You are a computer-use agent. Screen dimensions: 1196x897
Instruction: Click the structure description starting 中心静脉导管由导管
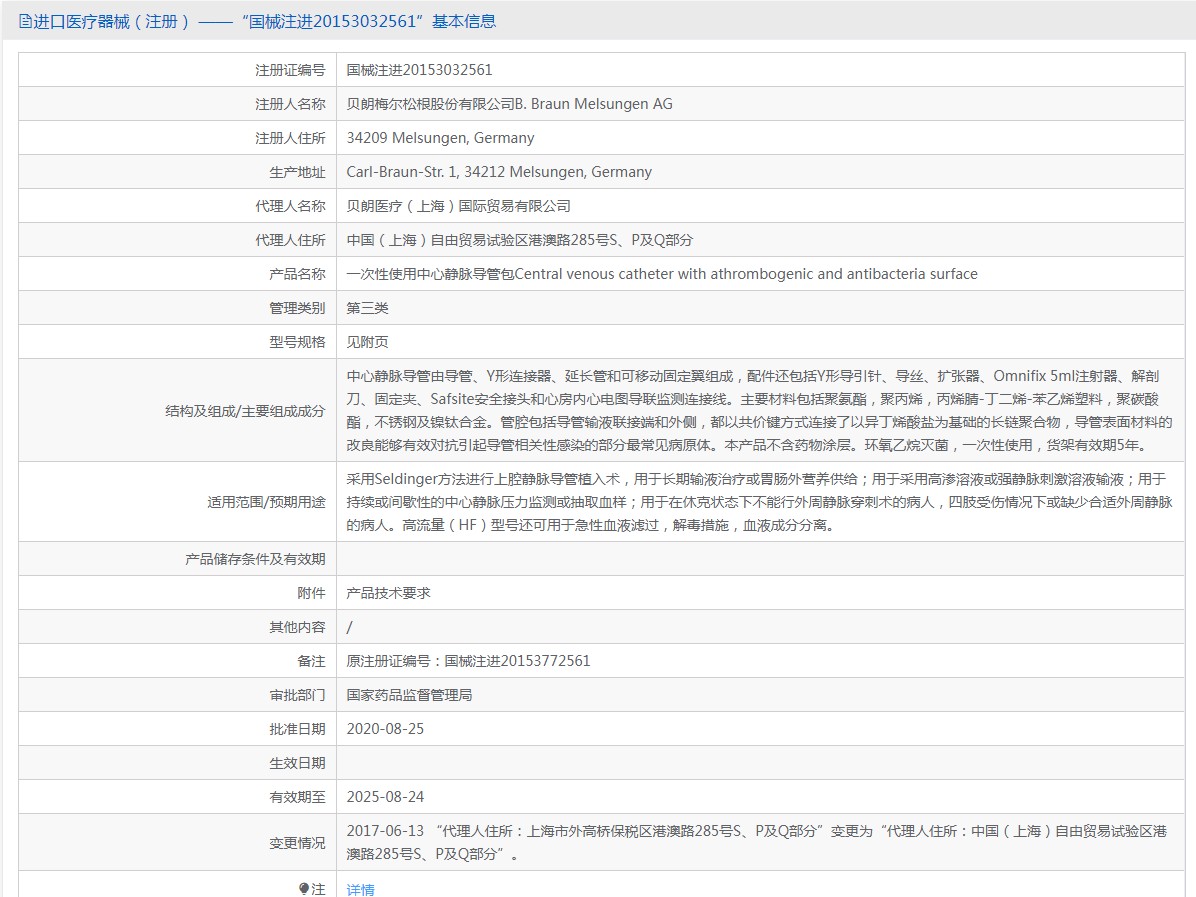pos(759,410)
